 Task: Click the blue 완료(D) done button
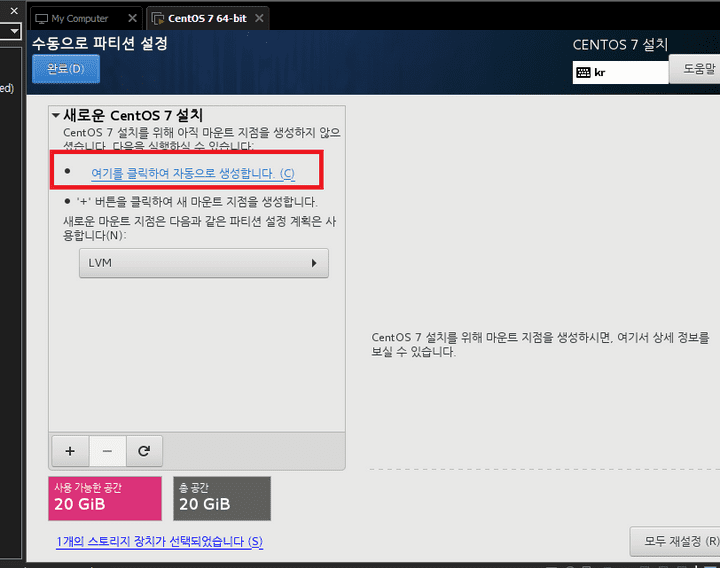click(x=66, y=69)
